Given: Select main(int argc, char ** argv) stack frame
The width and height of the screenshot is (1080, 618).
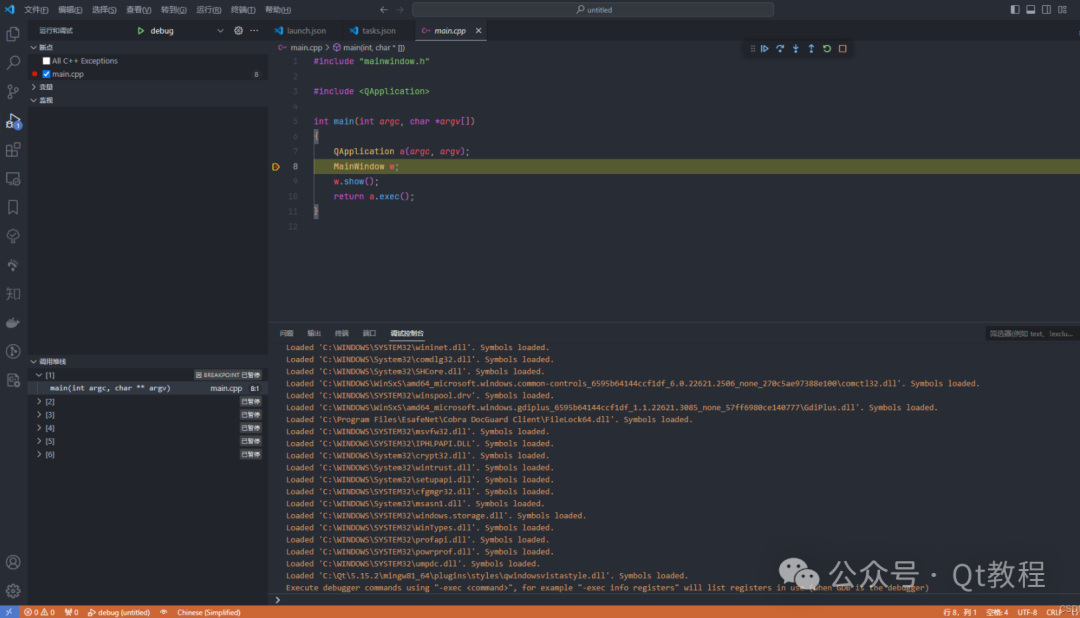Looking at the screenshot, I should click(x=147, y=389).
